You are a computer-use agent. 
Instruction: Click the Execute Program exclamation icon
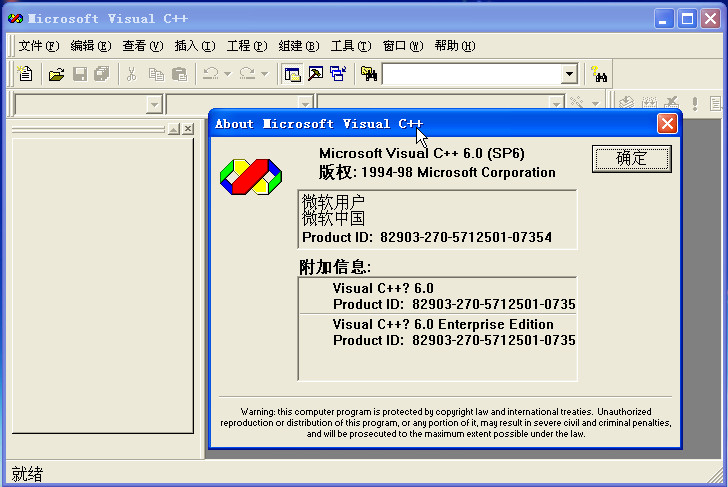[695, 103]
